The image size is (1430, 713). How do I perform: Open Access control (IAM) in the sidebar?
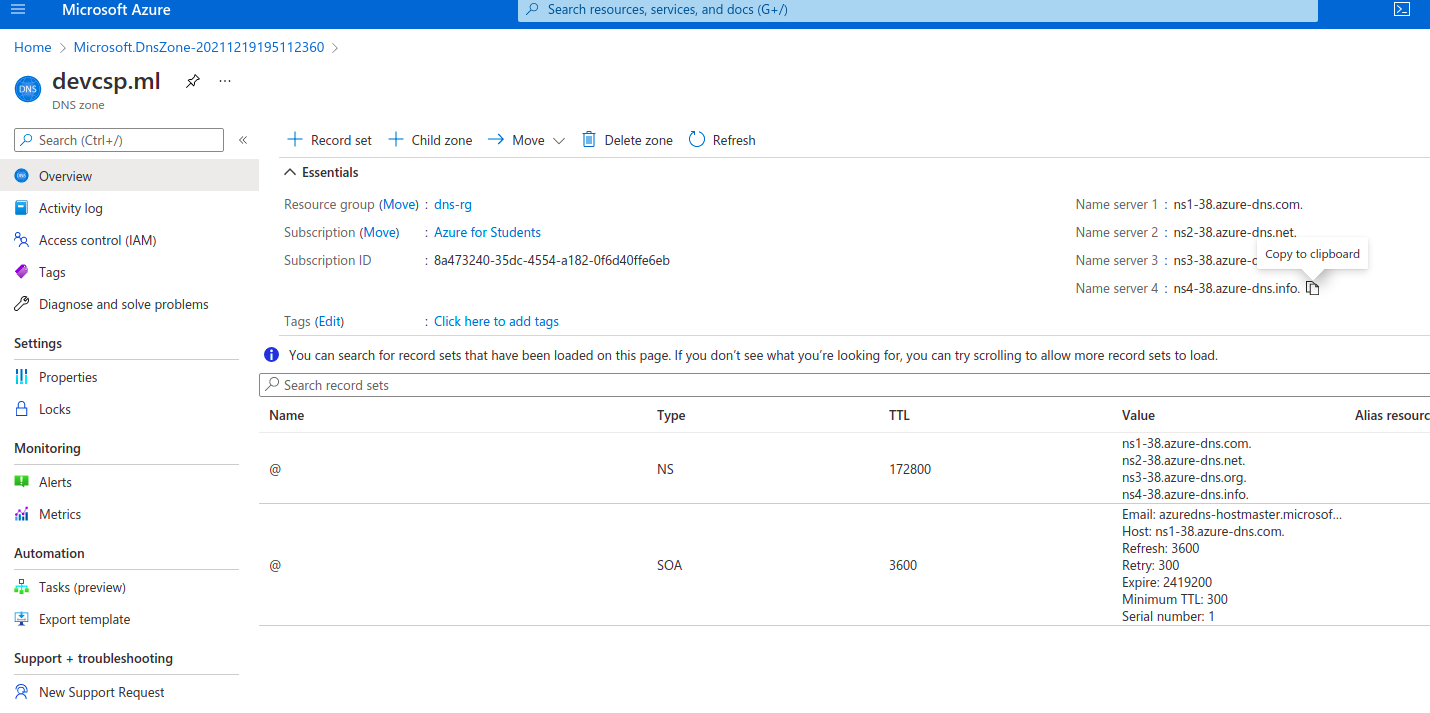97,240
